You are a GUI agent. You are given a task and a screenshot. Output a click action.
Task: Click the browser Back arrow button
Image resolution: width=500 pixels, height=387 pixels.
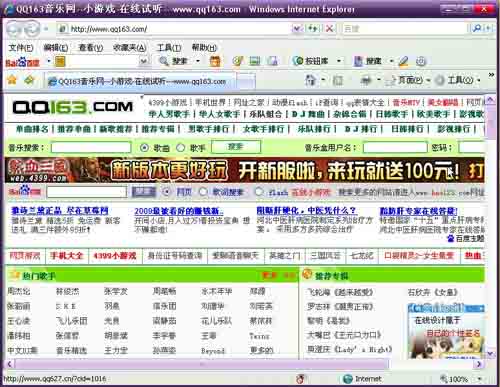tap(14, 29)
